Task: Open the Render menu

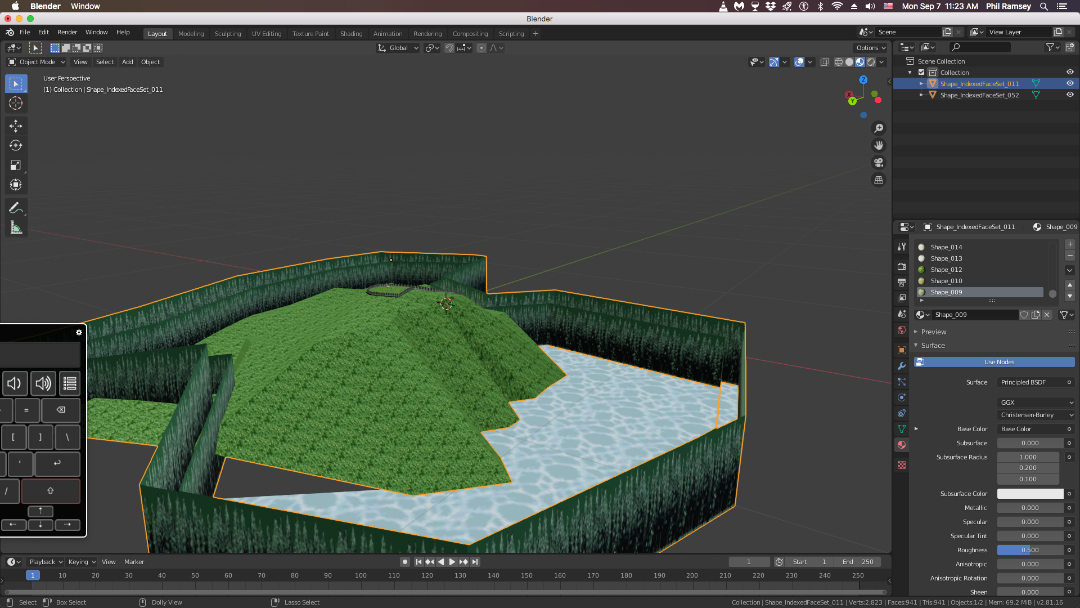Action: pos(67,33)
